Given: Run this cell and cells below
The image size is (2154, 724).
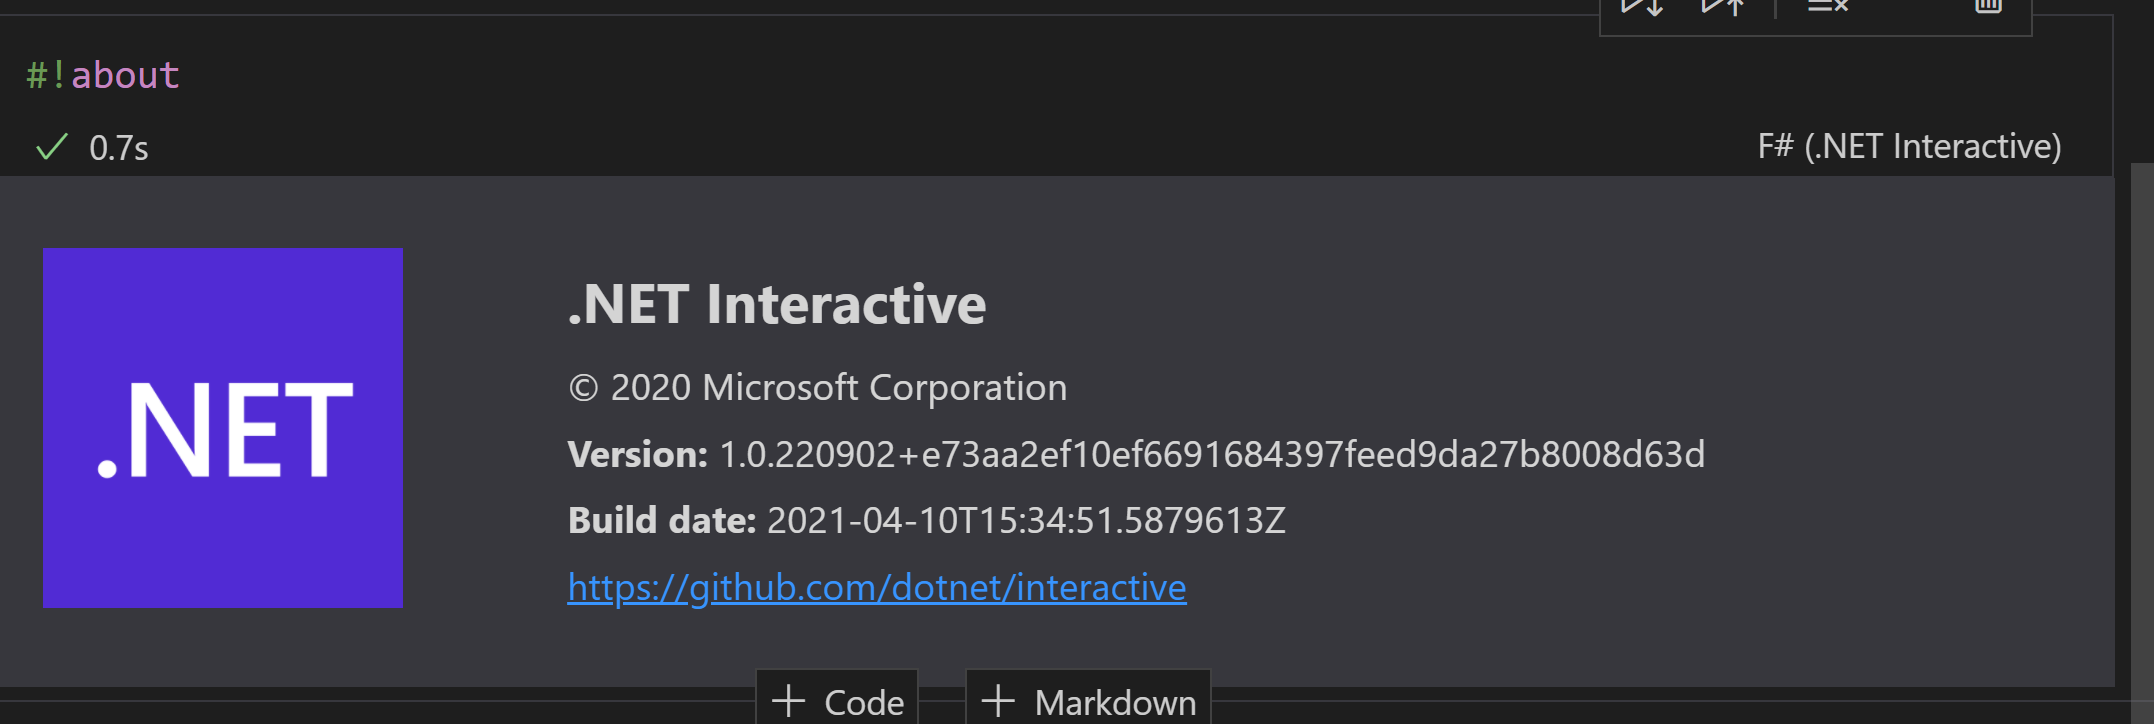Looking at the screenshot, I should [1642, 6].
